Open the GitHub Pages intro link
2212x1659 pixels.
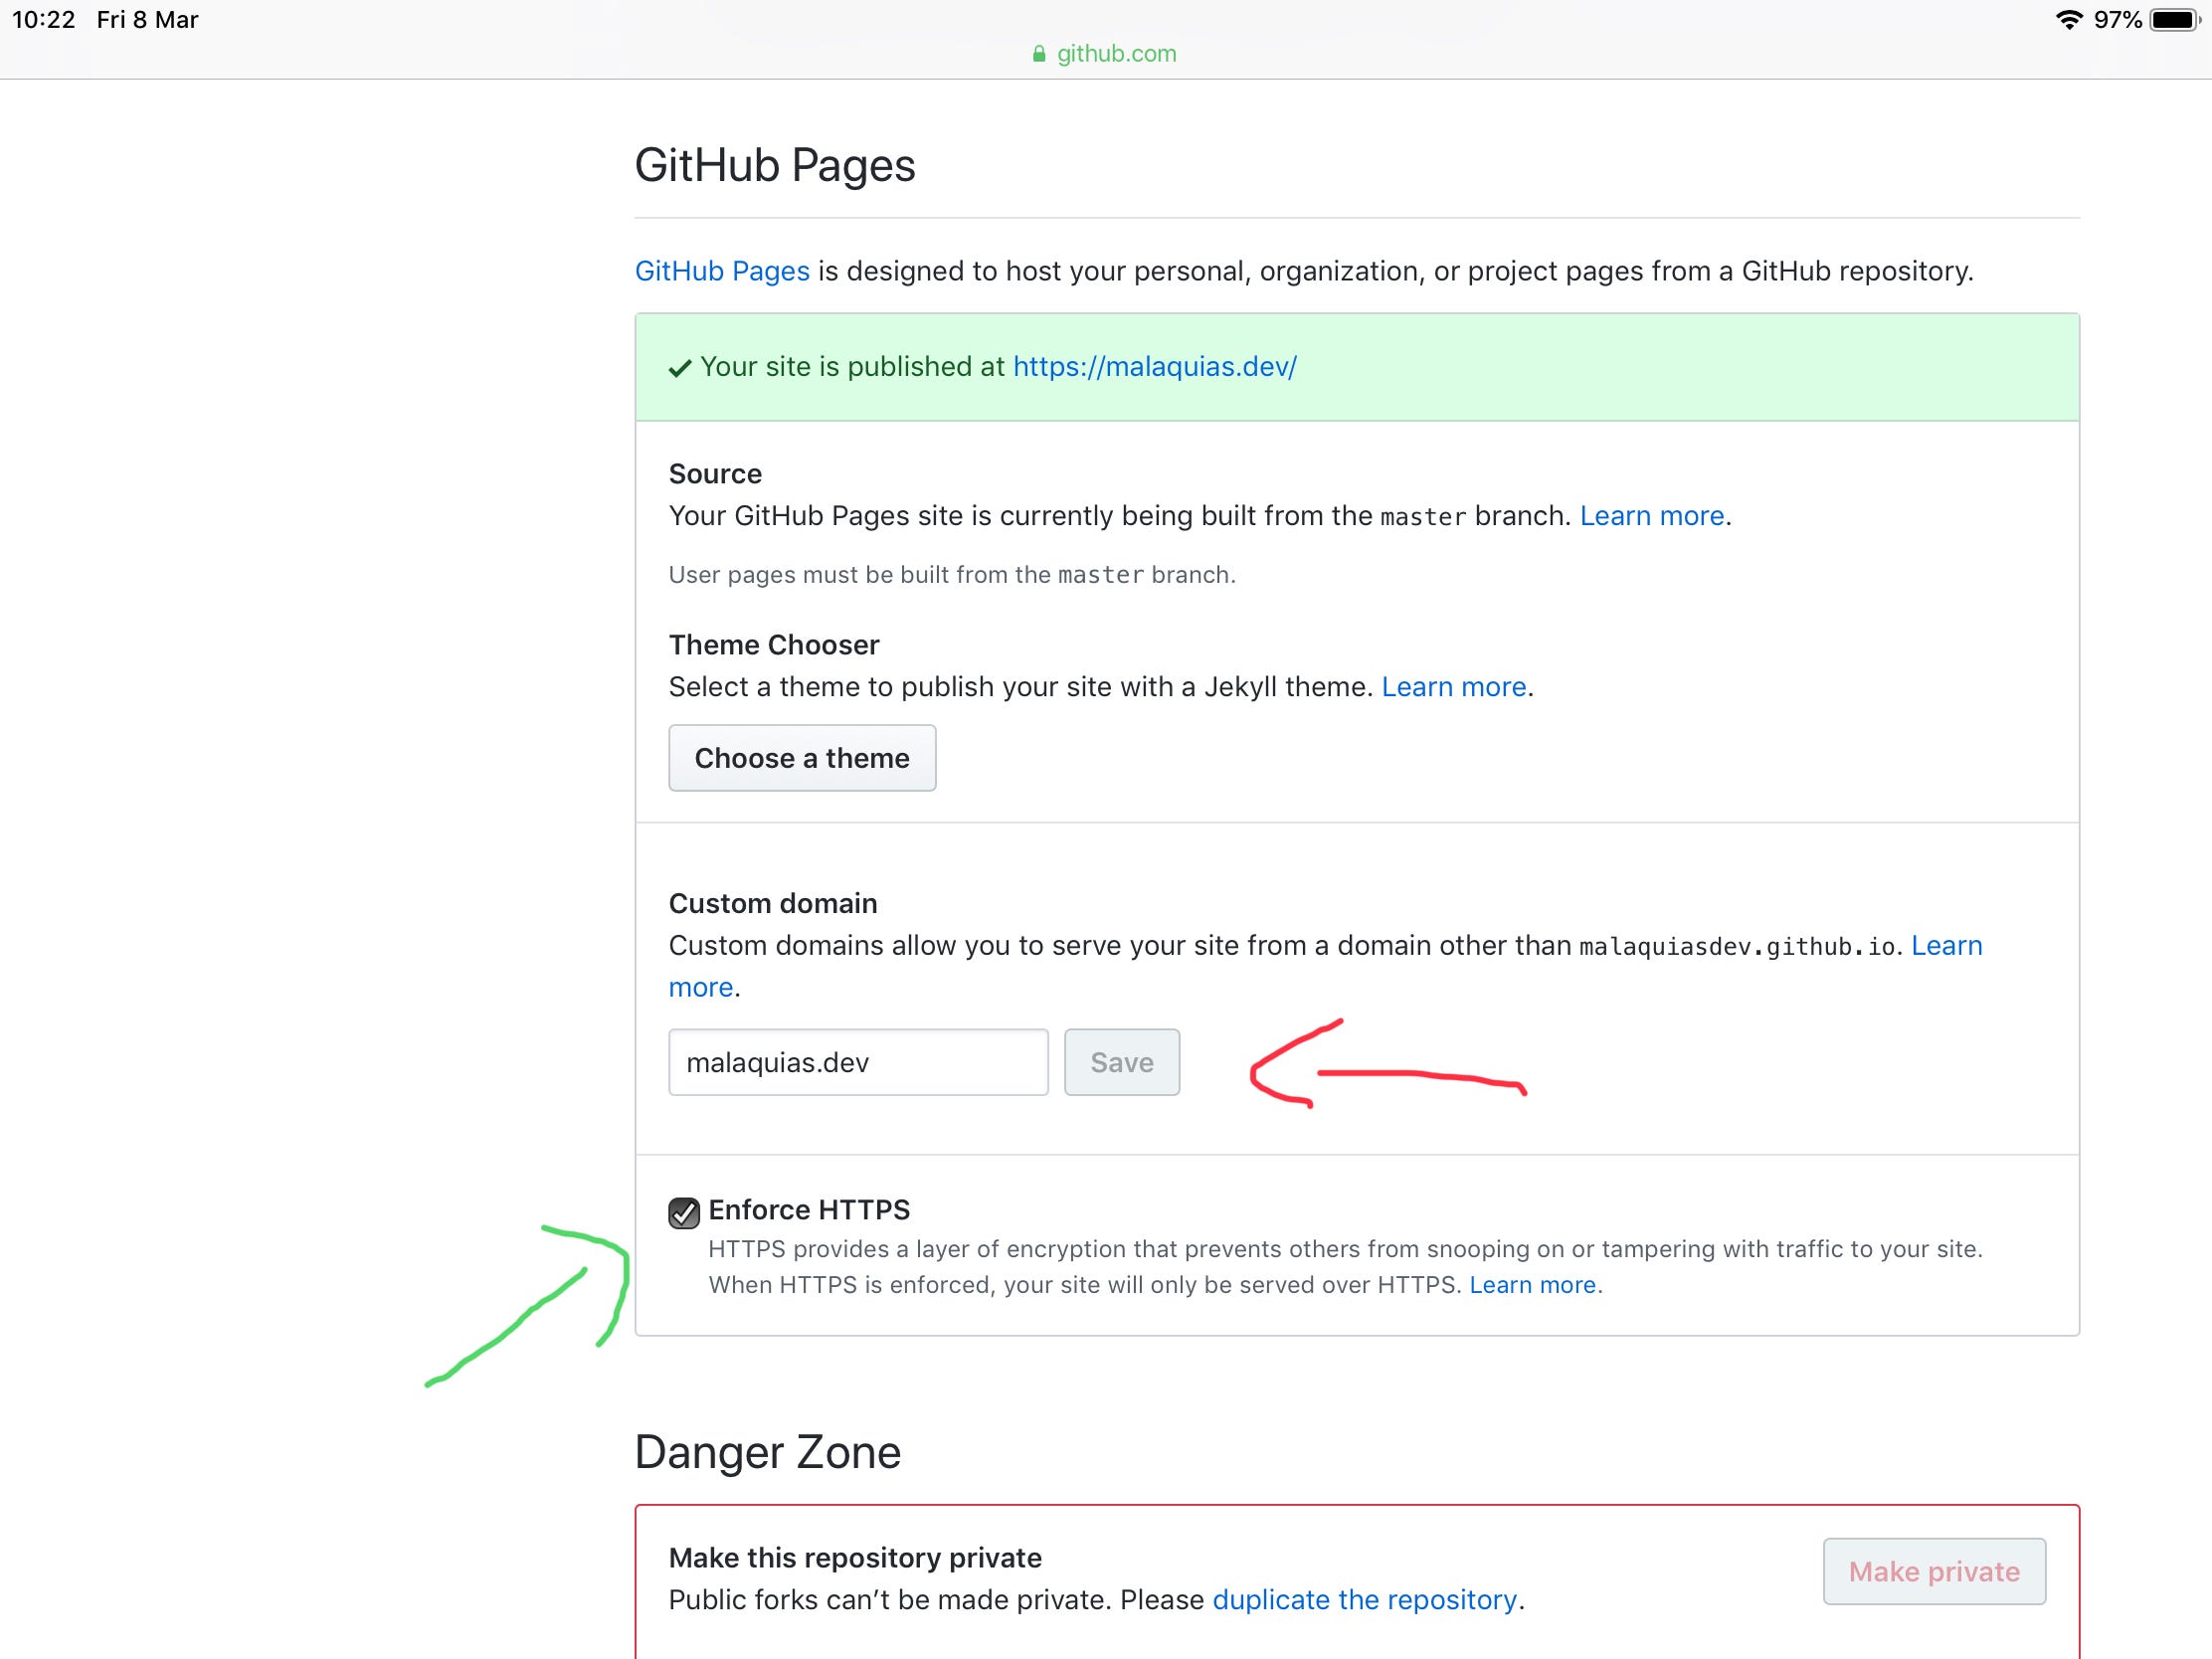722,271
